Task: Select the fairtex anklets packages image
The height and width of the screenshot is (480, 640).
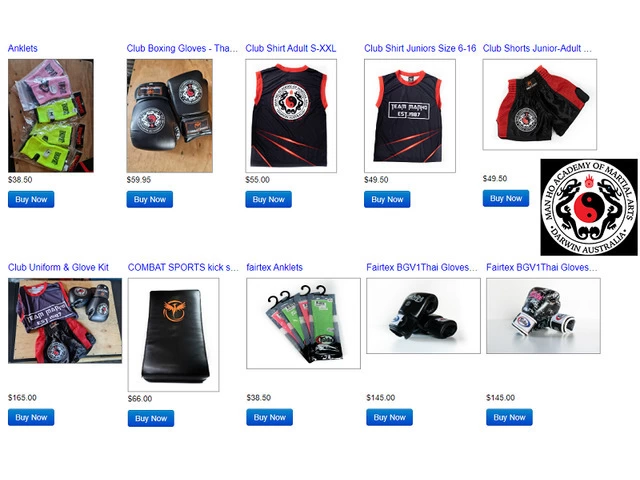Action: click(303, 324)
